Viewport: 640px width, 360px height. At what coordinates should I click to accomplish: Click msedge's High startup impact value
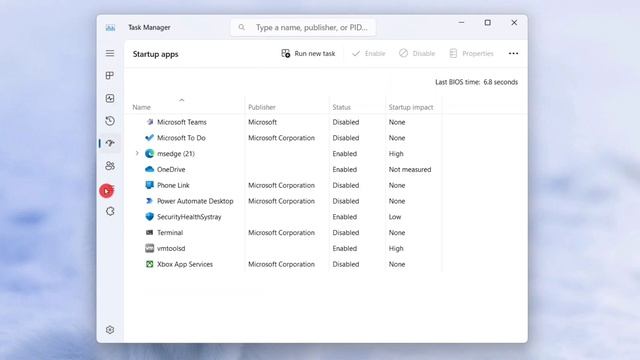(x=396, y=153)
